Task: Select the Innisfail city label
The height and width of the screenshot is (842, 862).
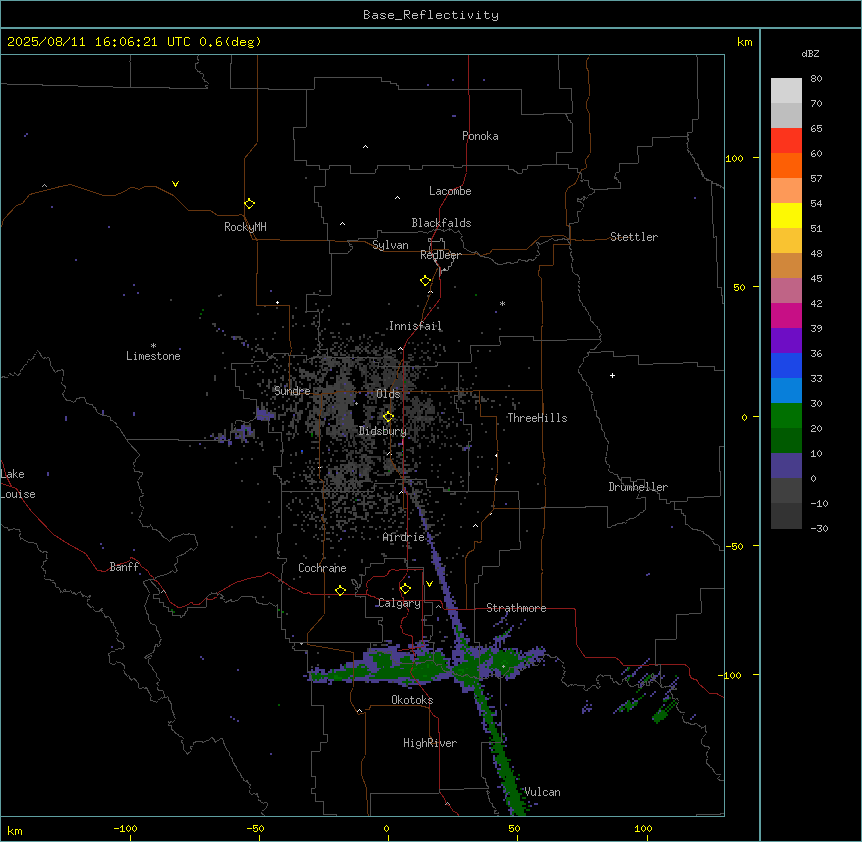Action: click(x=415, y=326)
